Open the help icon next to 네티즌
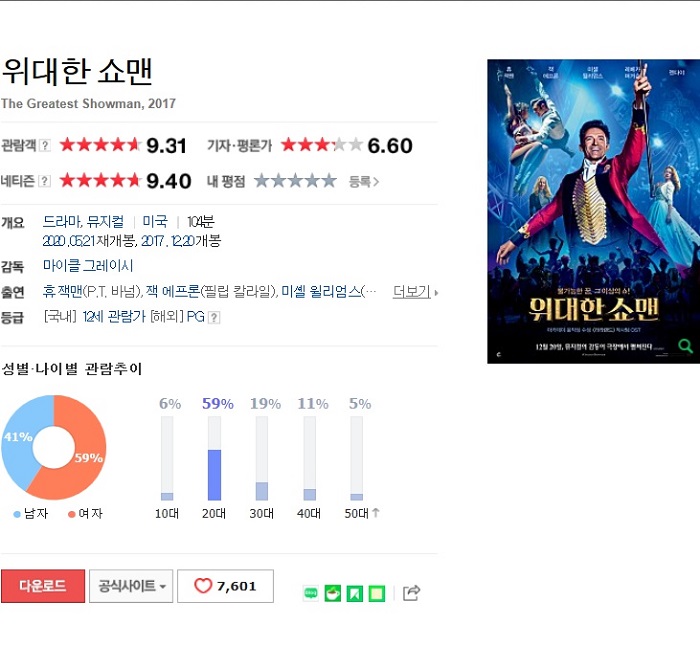This screenshot has width=700, height=668. click(x=45, y=181)
